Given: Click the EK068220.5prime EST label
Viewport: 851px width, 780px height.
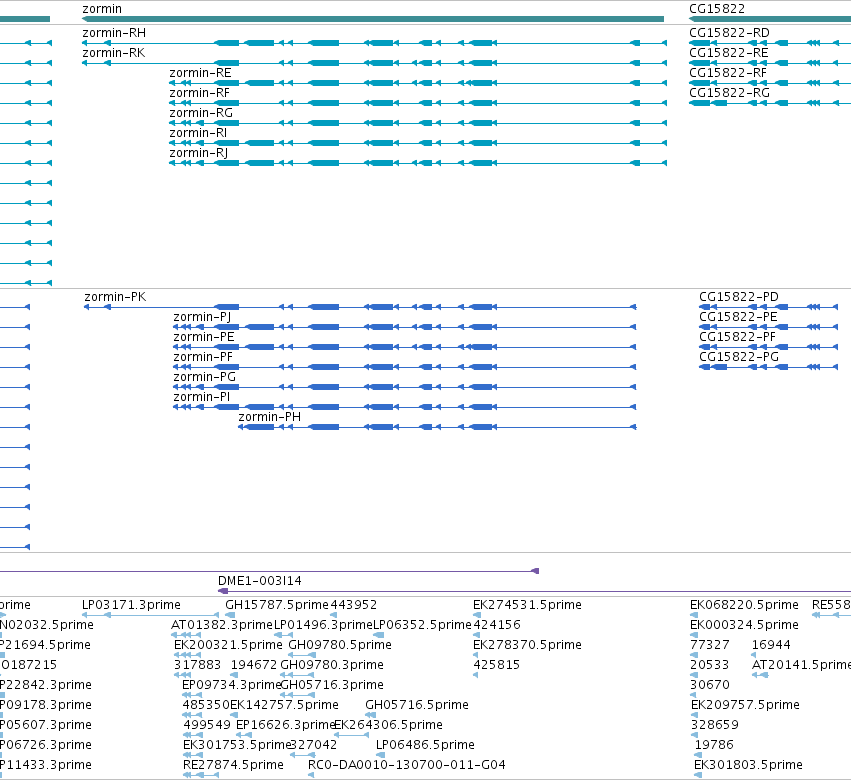Looking at the screenshot, I should pos(744,605).
